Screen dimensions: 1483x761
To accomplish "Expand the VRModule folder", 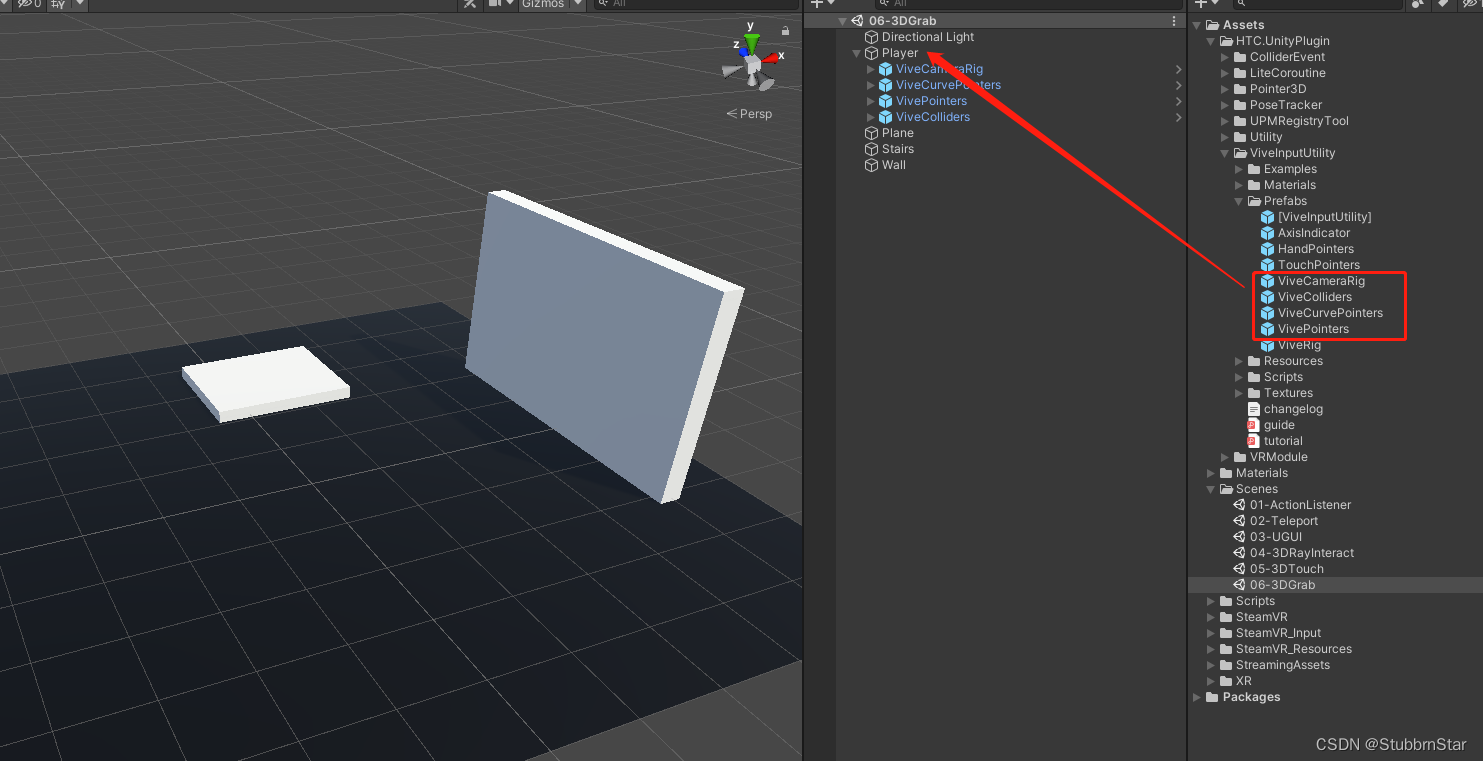I will click(x=1225, y=457).
